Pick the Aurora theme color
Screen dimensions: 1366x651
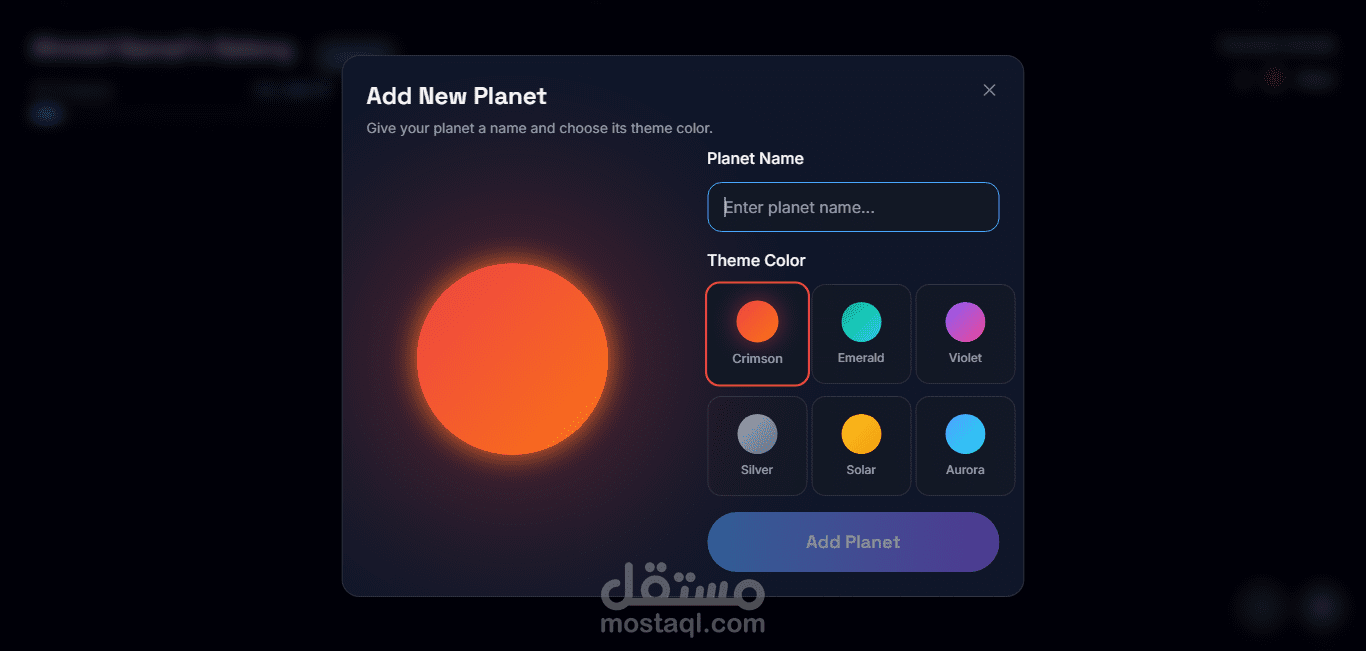pos(965,446)
